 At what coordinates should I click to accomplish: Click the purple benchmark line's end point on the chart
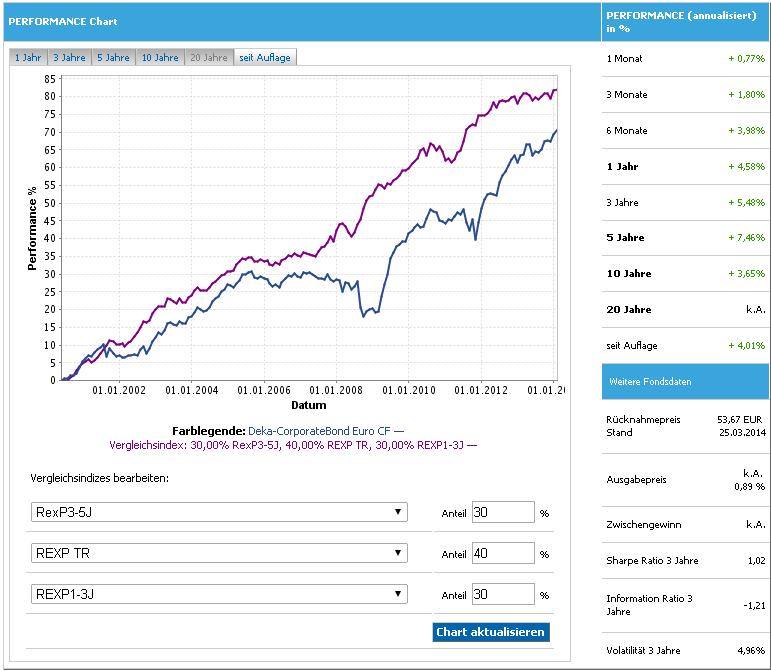click(556, 89)
